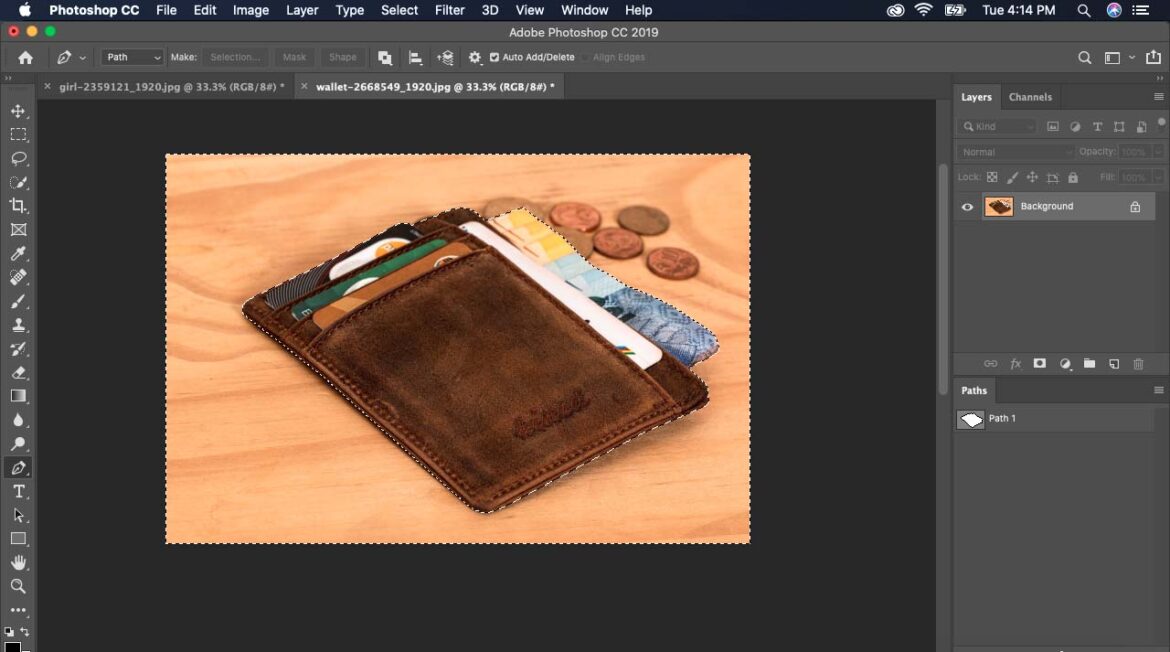Select the Zoom tool
This screenshot has width=1170, height=652.
(18, 587)
